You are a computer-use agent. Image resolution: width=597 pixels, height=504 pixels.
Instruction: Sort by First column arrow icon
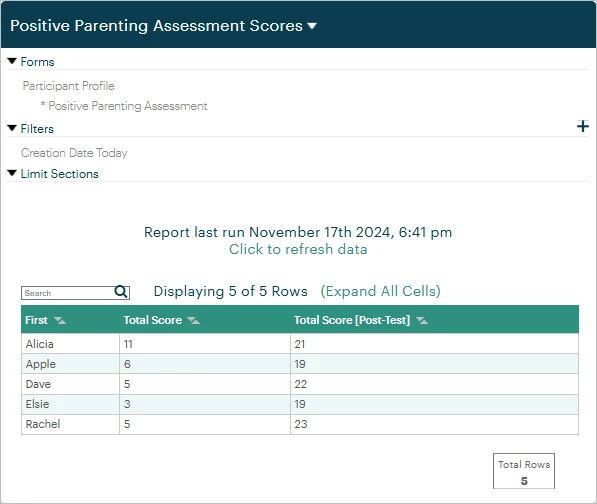click(x=60, y=320)
